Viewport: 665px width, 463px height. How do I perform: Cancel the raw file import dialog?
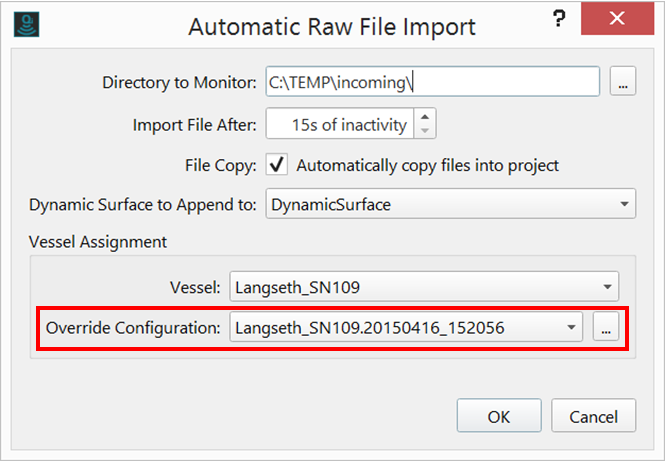(594, 415)
